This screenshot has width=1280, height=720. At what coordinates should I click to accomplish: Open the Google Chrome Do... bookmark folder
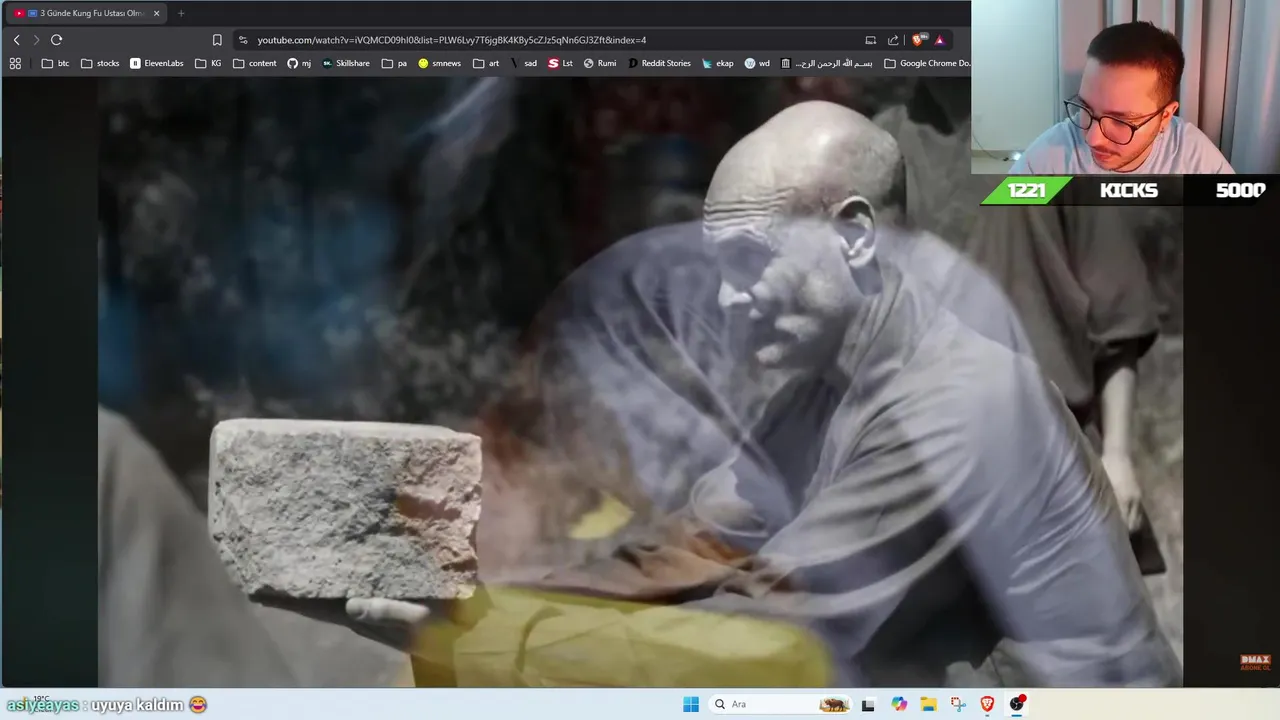pyautogui.click(x=927, y=63)
